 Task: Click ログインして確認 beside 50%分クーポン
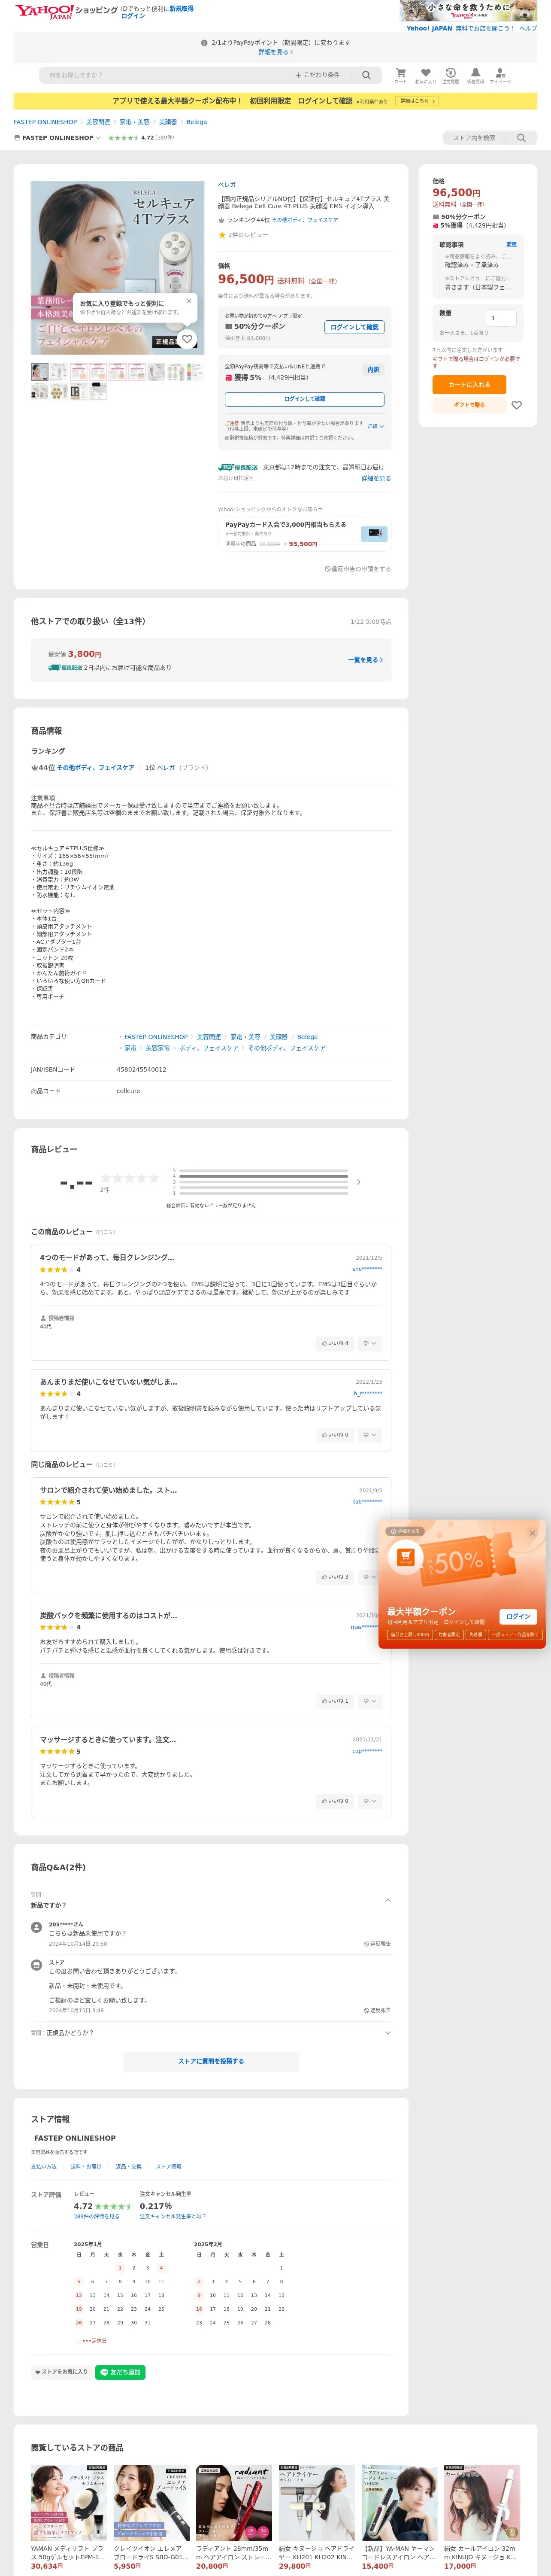pyautogui.click(x=355, y=327)
